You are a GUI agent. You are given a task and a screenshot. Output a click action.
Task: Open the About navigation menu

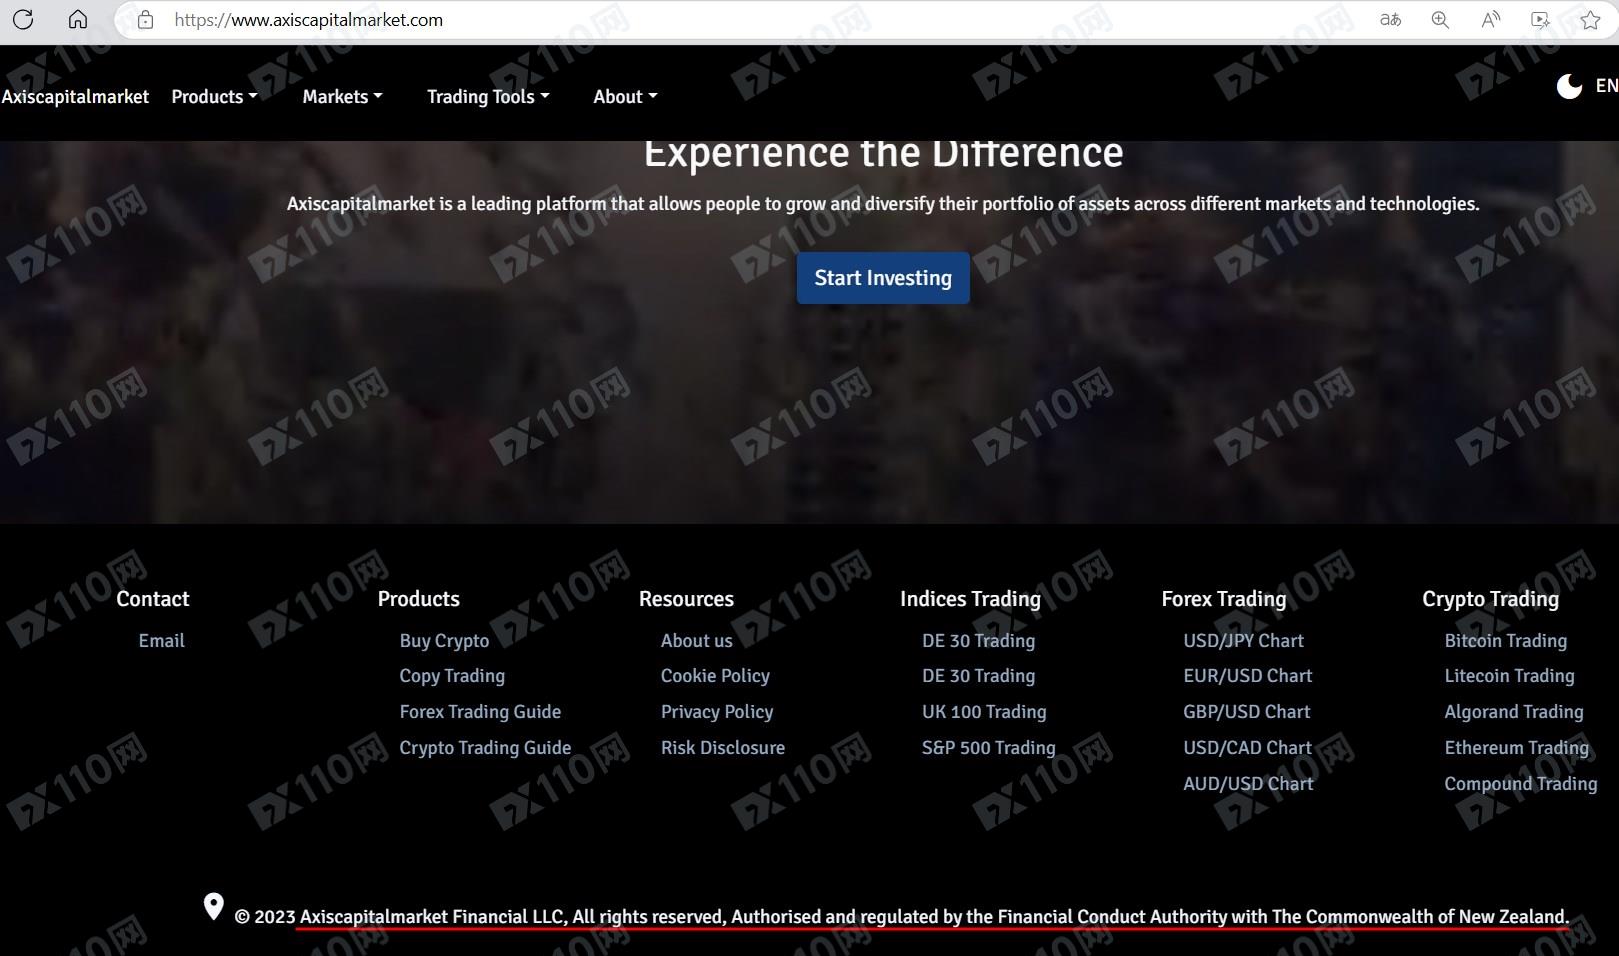pos(625,97)
